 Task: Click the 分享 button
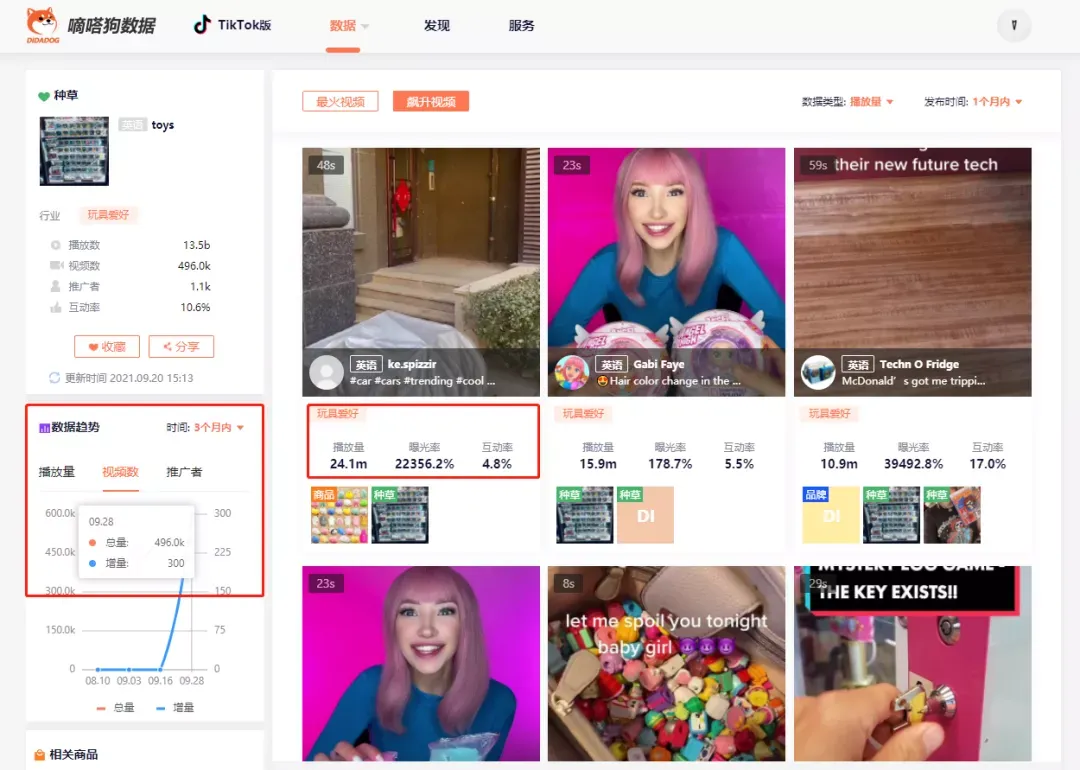point(181,346)
